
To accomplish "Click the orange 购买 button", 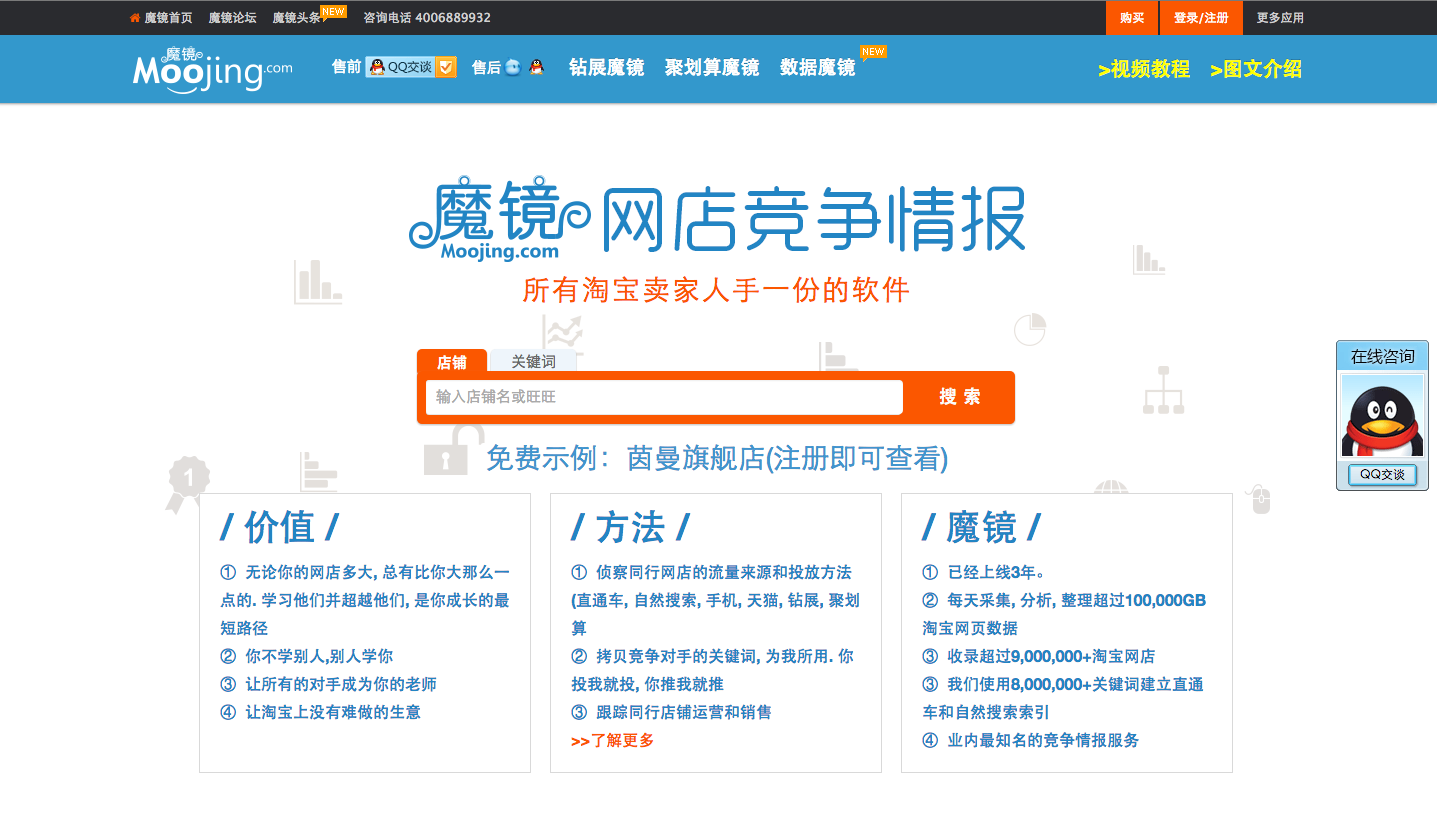I will tap(1132, 18).
